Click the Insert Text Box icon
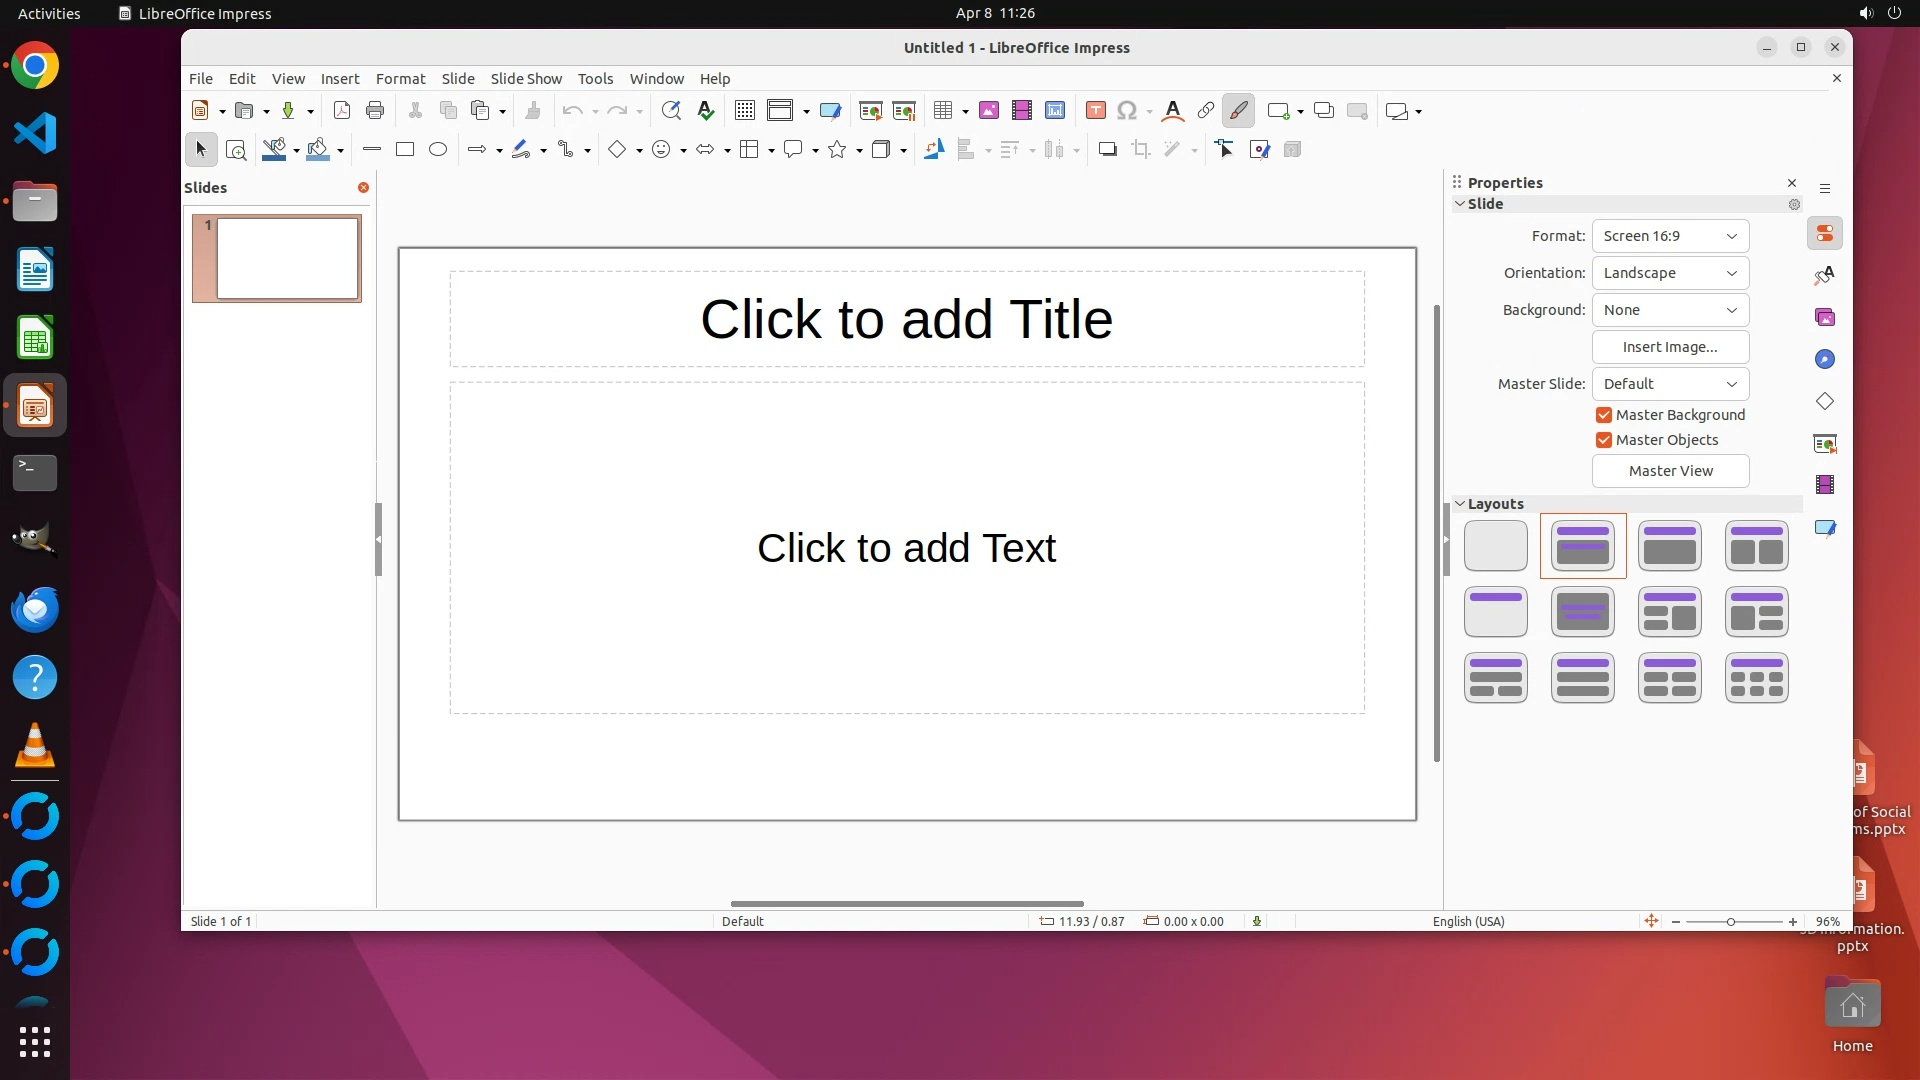Viewport: 1920px width, 1080px height. [x=1096, y=111]
